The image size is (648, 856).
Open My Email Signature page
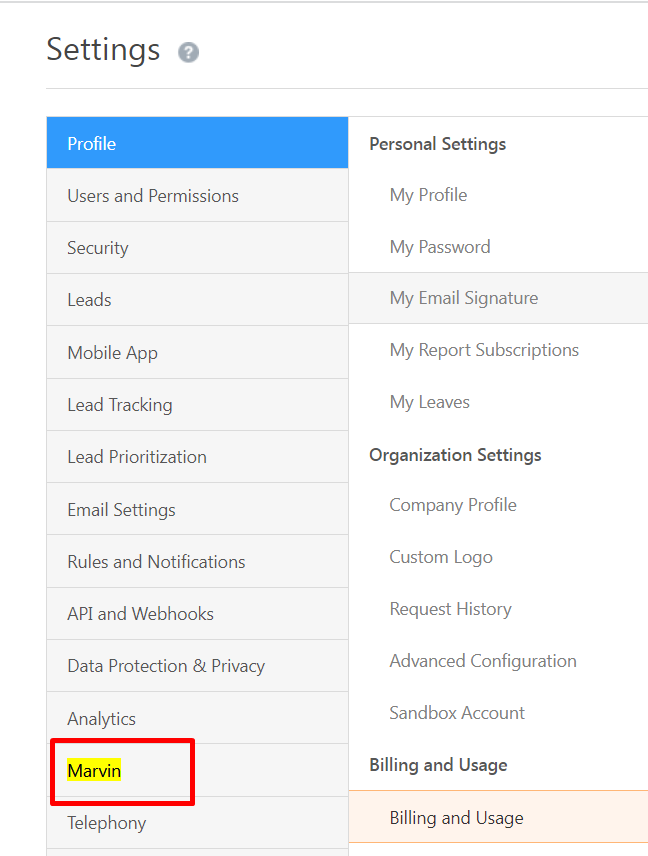point(464,298)
